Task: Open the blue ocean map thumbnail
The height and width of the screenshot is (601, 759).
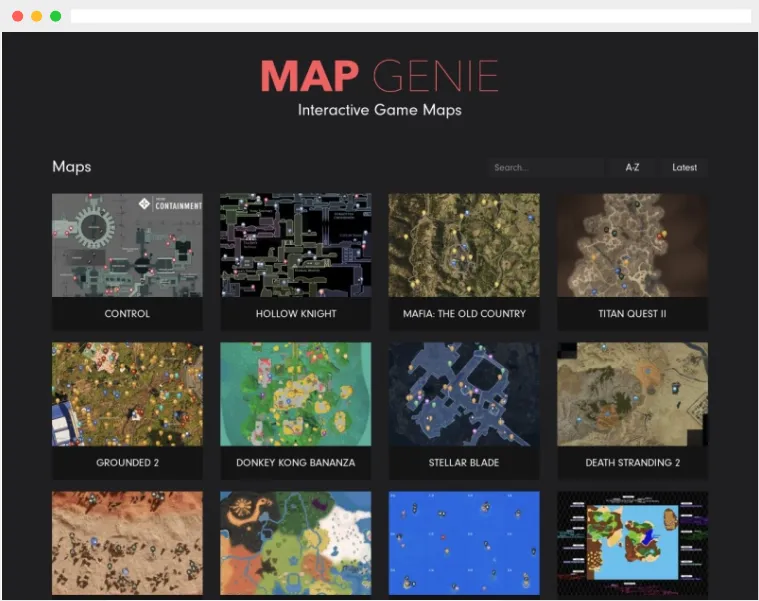Action: (x=464, y=543)
